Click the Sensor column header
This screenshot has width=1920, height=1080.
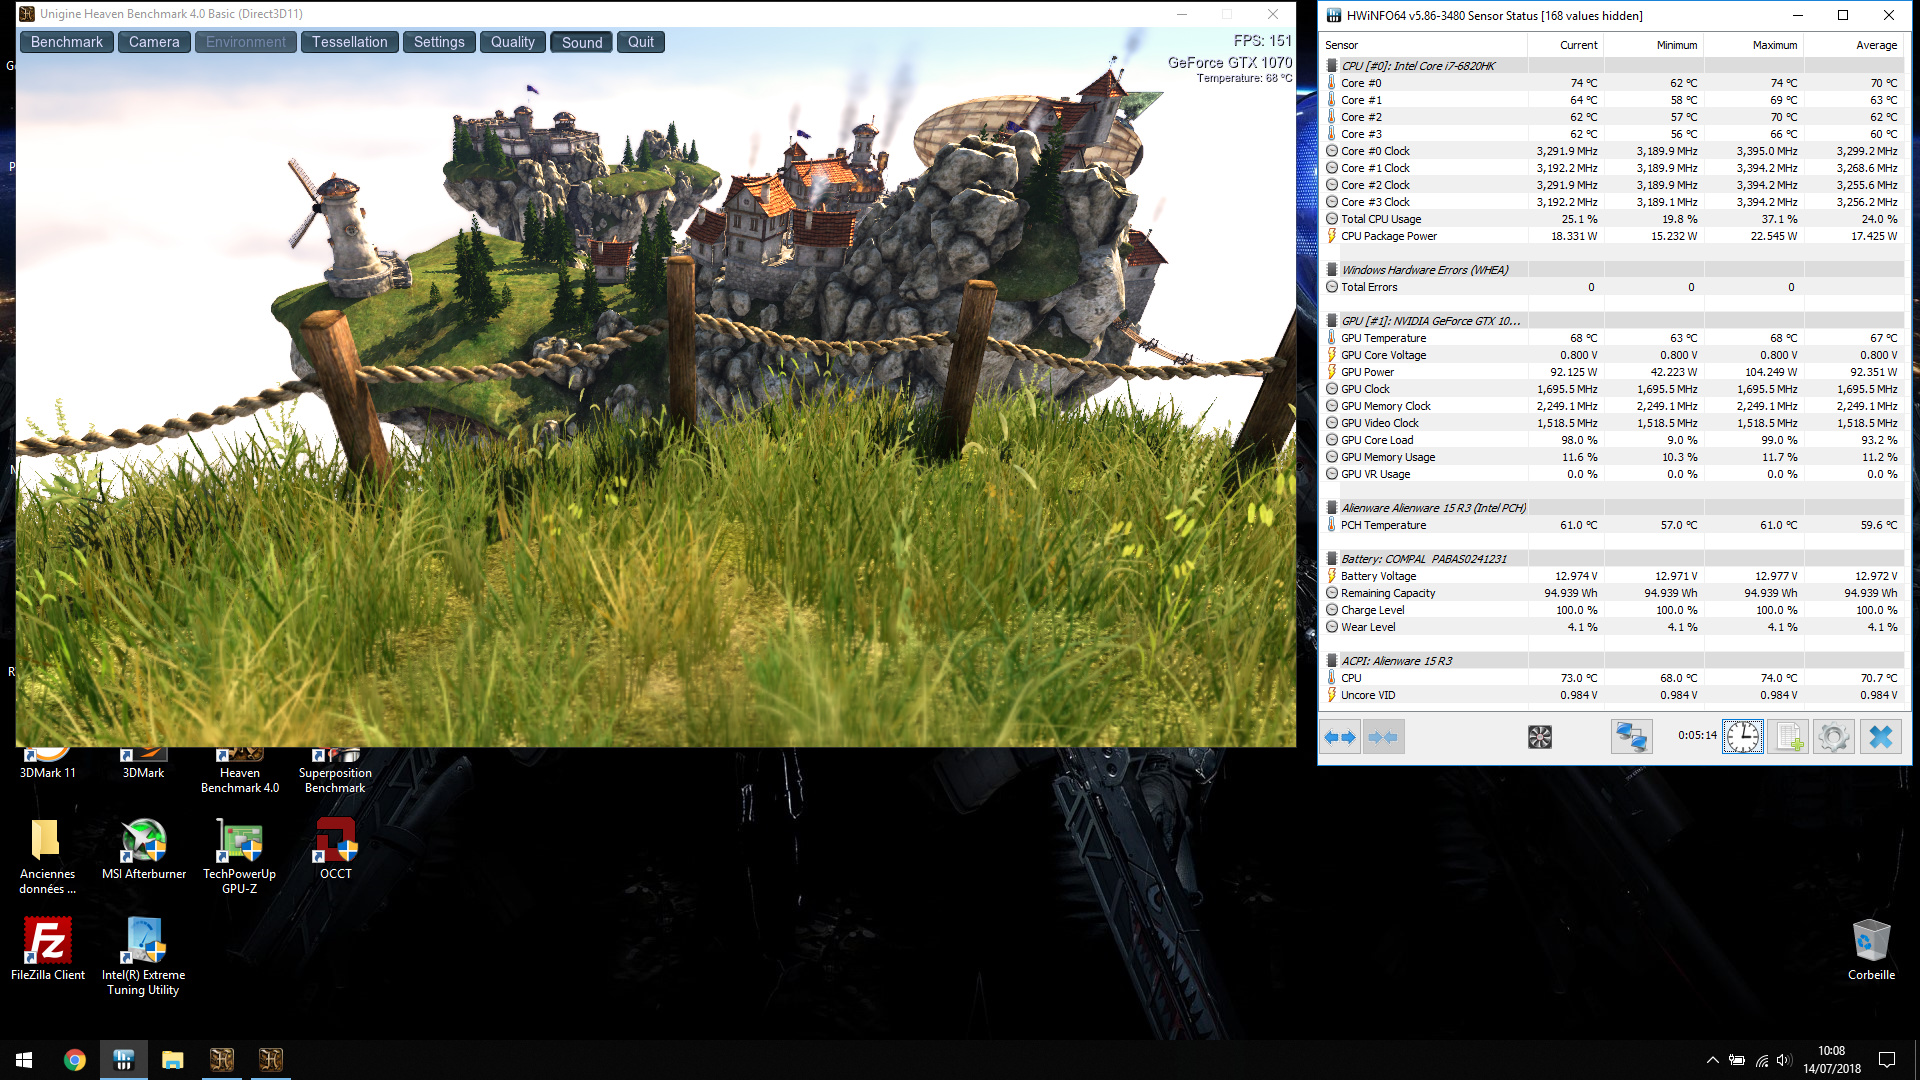click(x=1423, y=45)
